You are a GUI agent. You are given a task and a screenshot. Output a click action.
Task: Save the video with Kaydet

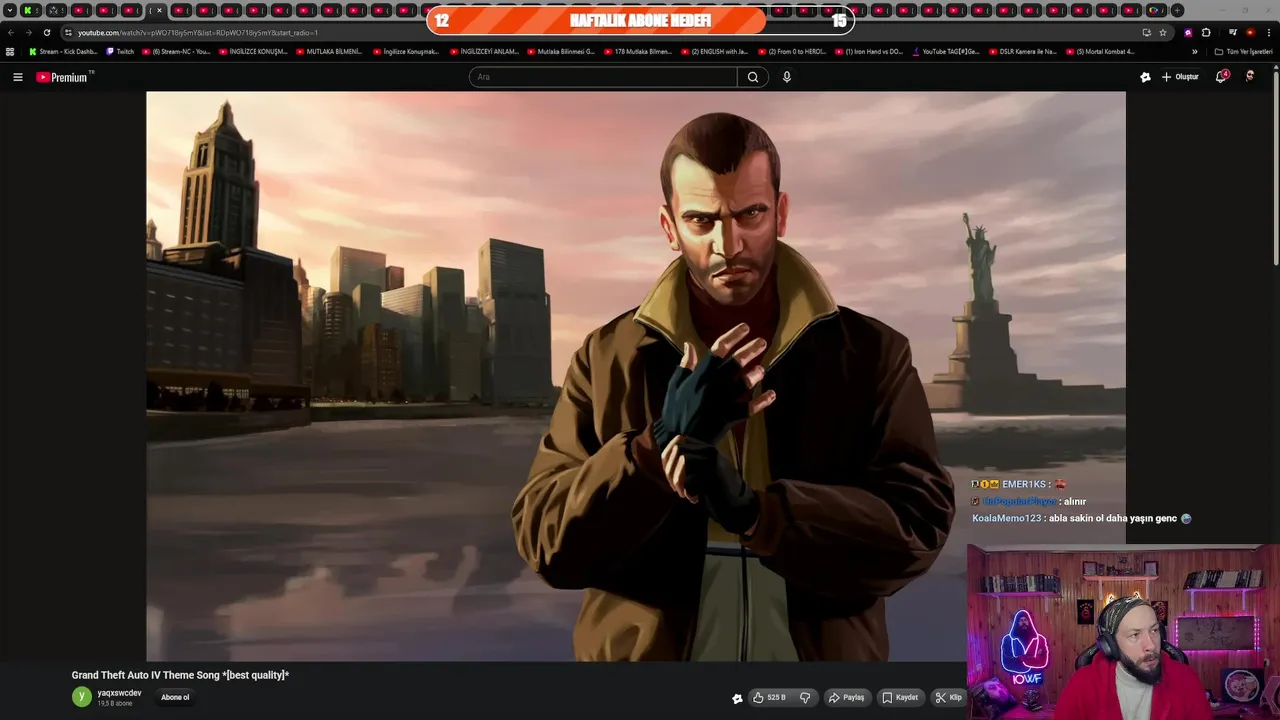(900, 698)
